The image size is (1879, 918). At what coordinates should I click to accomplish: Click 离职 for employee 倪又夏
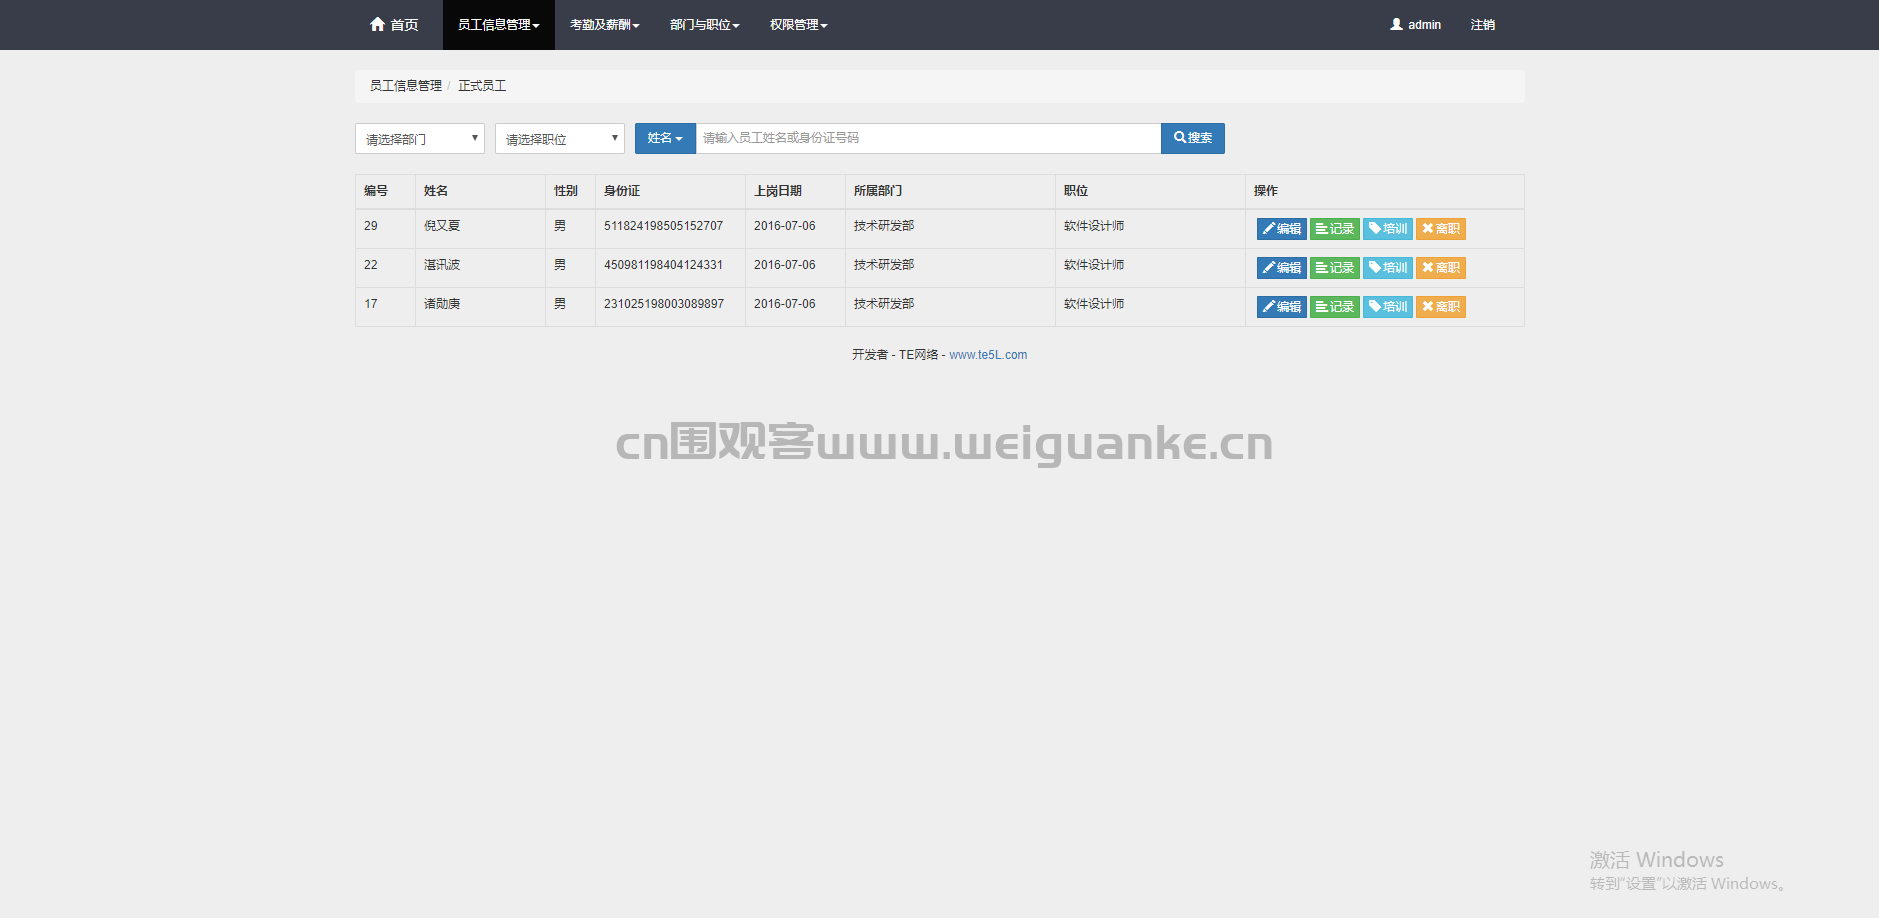coord(1440,229)
